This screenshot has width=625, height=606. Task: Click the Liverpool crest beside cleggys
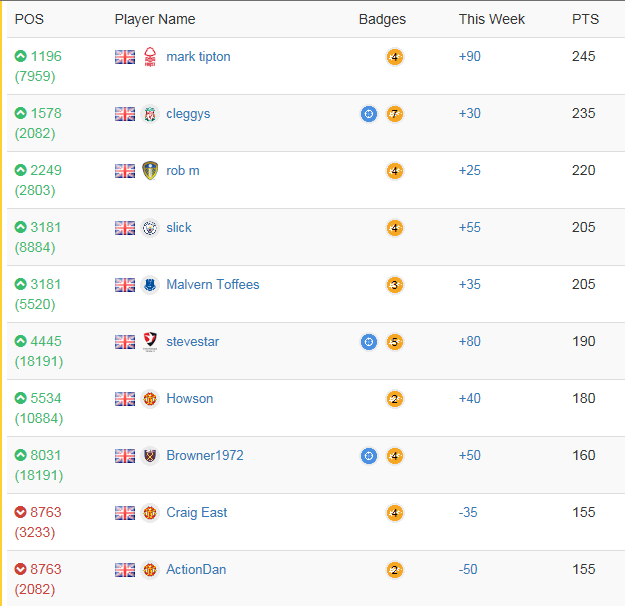pos(150,114)
